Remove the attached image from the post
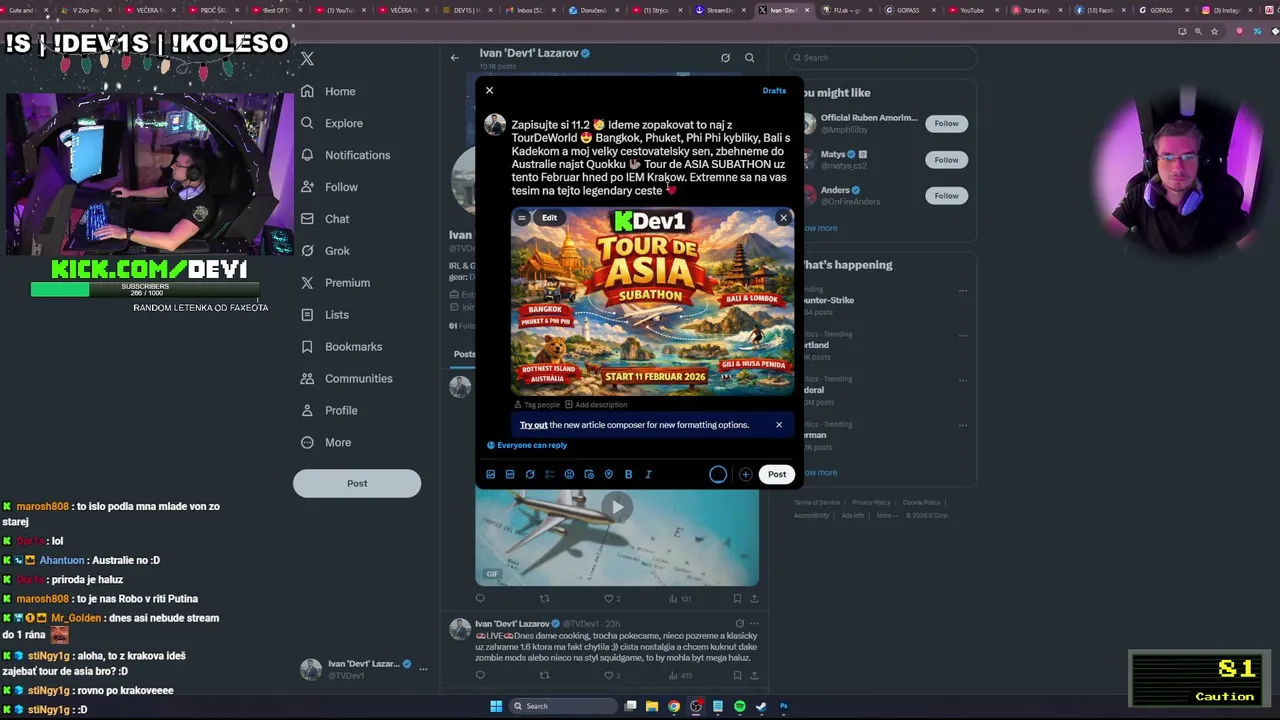Viewport: 1280px width, 720px height. click(x=784, y=218)
